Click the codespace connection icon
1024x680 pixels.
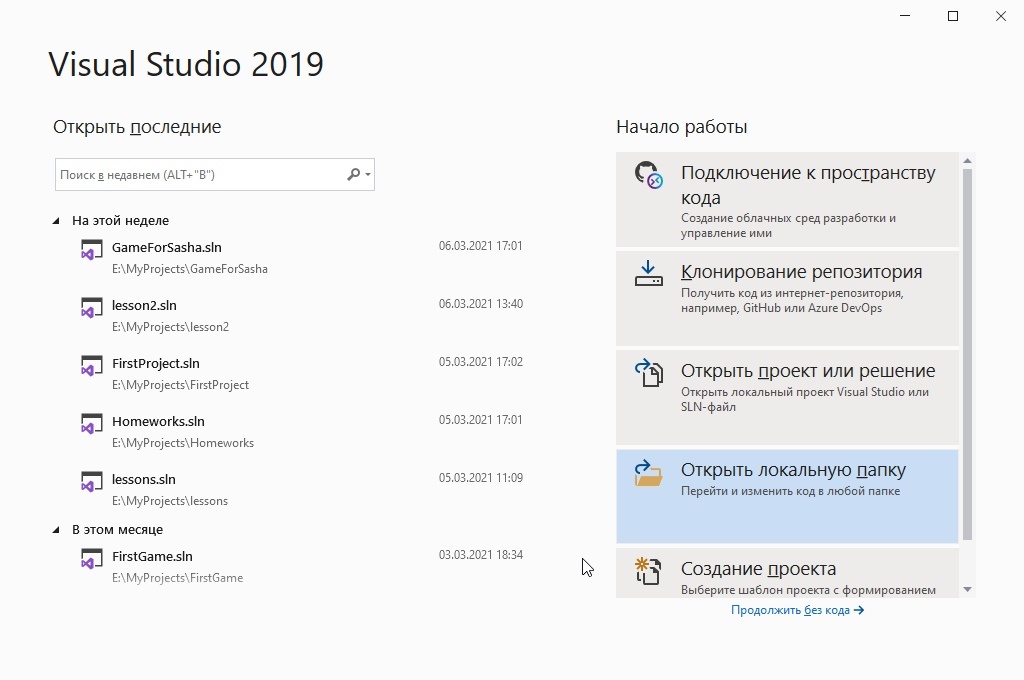click(648, 175)
